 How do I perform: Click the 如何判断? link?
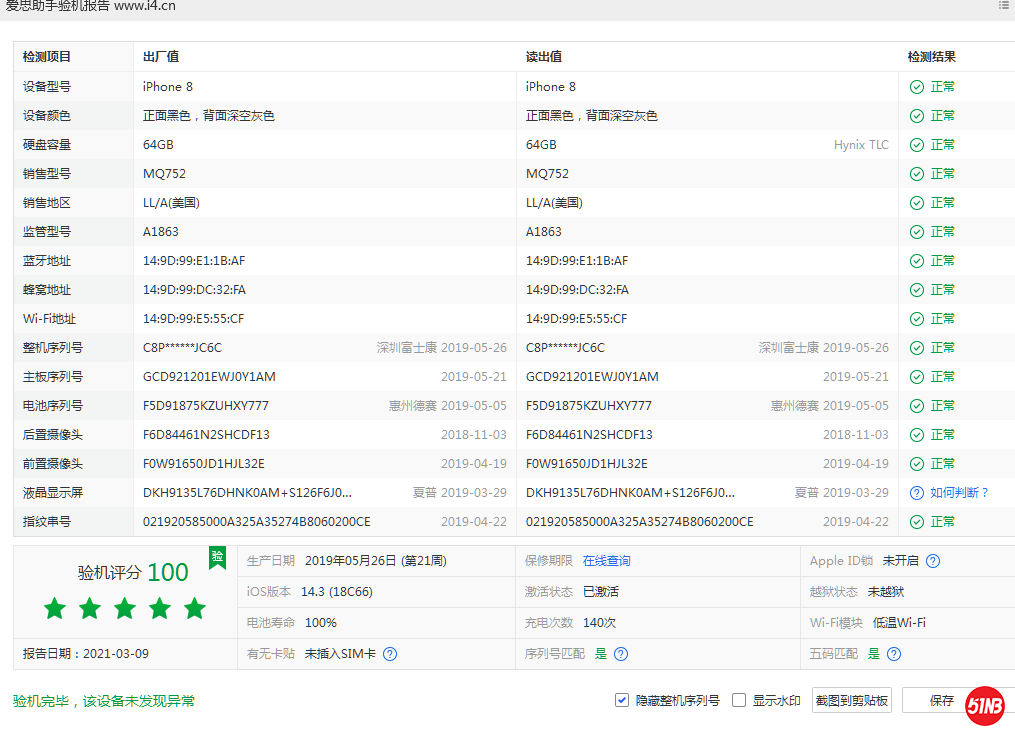click(x=958, y=493)
